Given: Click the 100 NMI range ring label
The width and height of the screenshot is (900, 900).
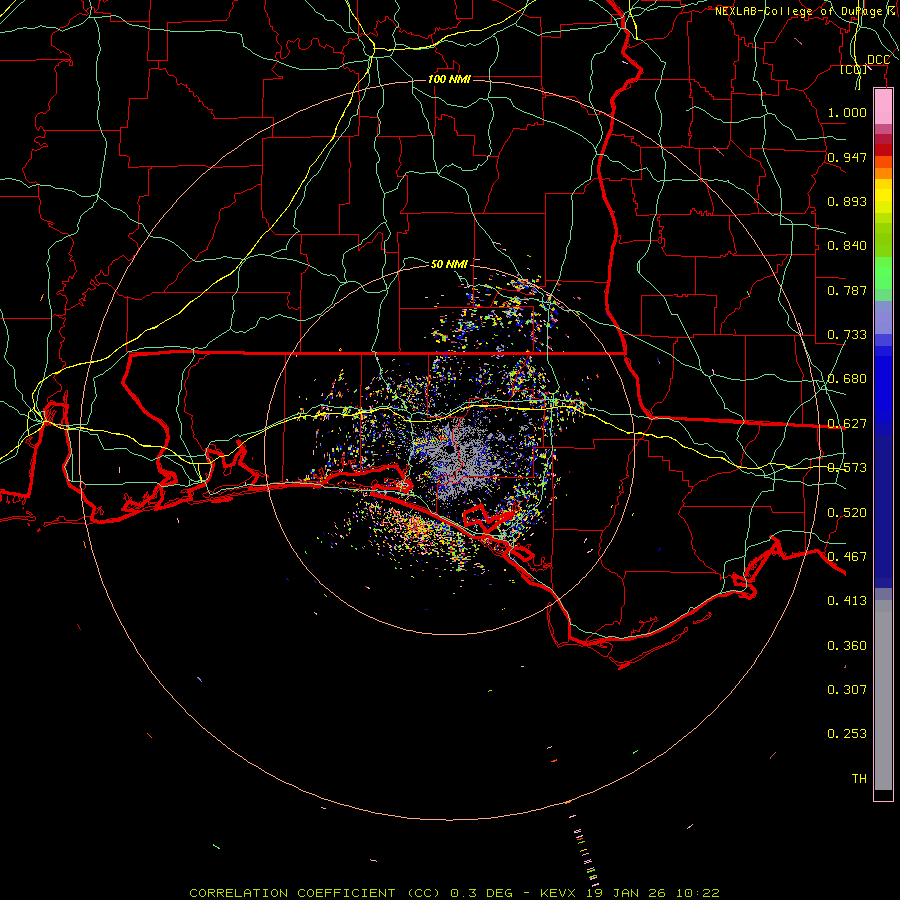Looking at the screenshot, I should (x=449, y=79).
